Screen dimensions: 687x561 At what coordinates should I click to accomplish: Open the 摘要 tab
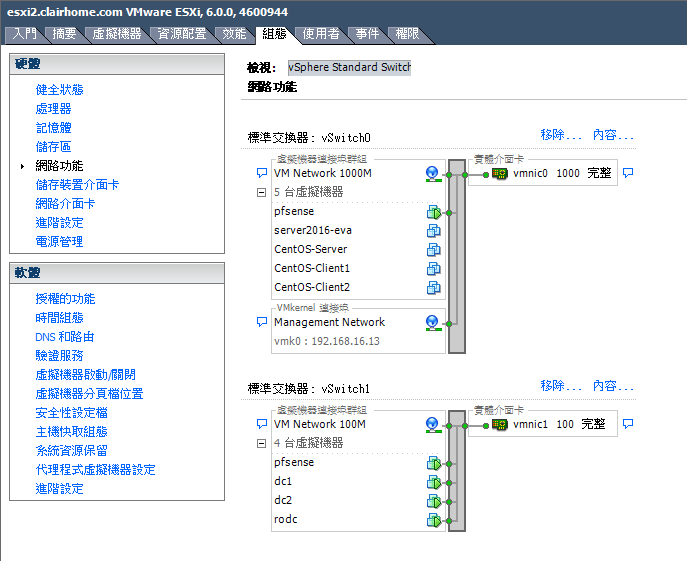(x=64, y=34)
